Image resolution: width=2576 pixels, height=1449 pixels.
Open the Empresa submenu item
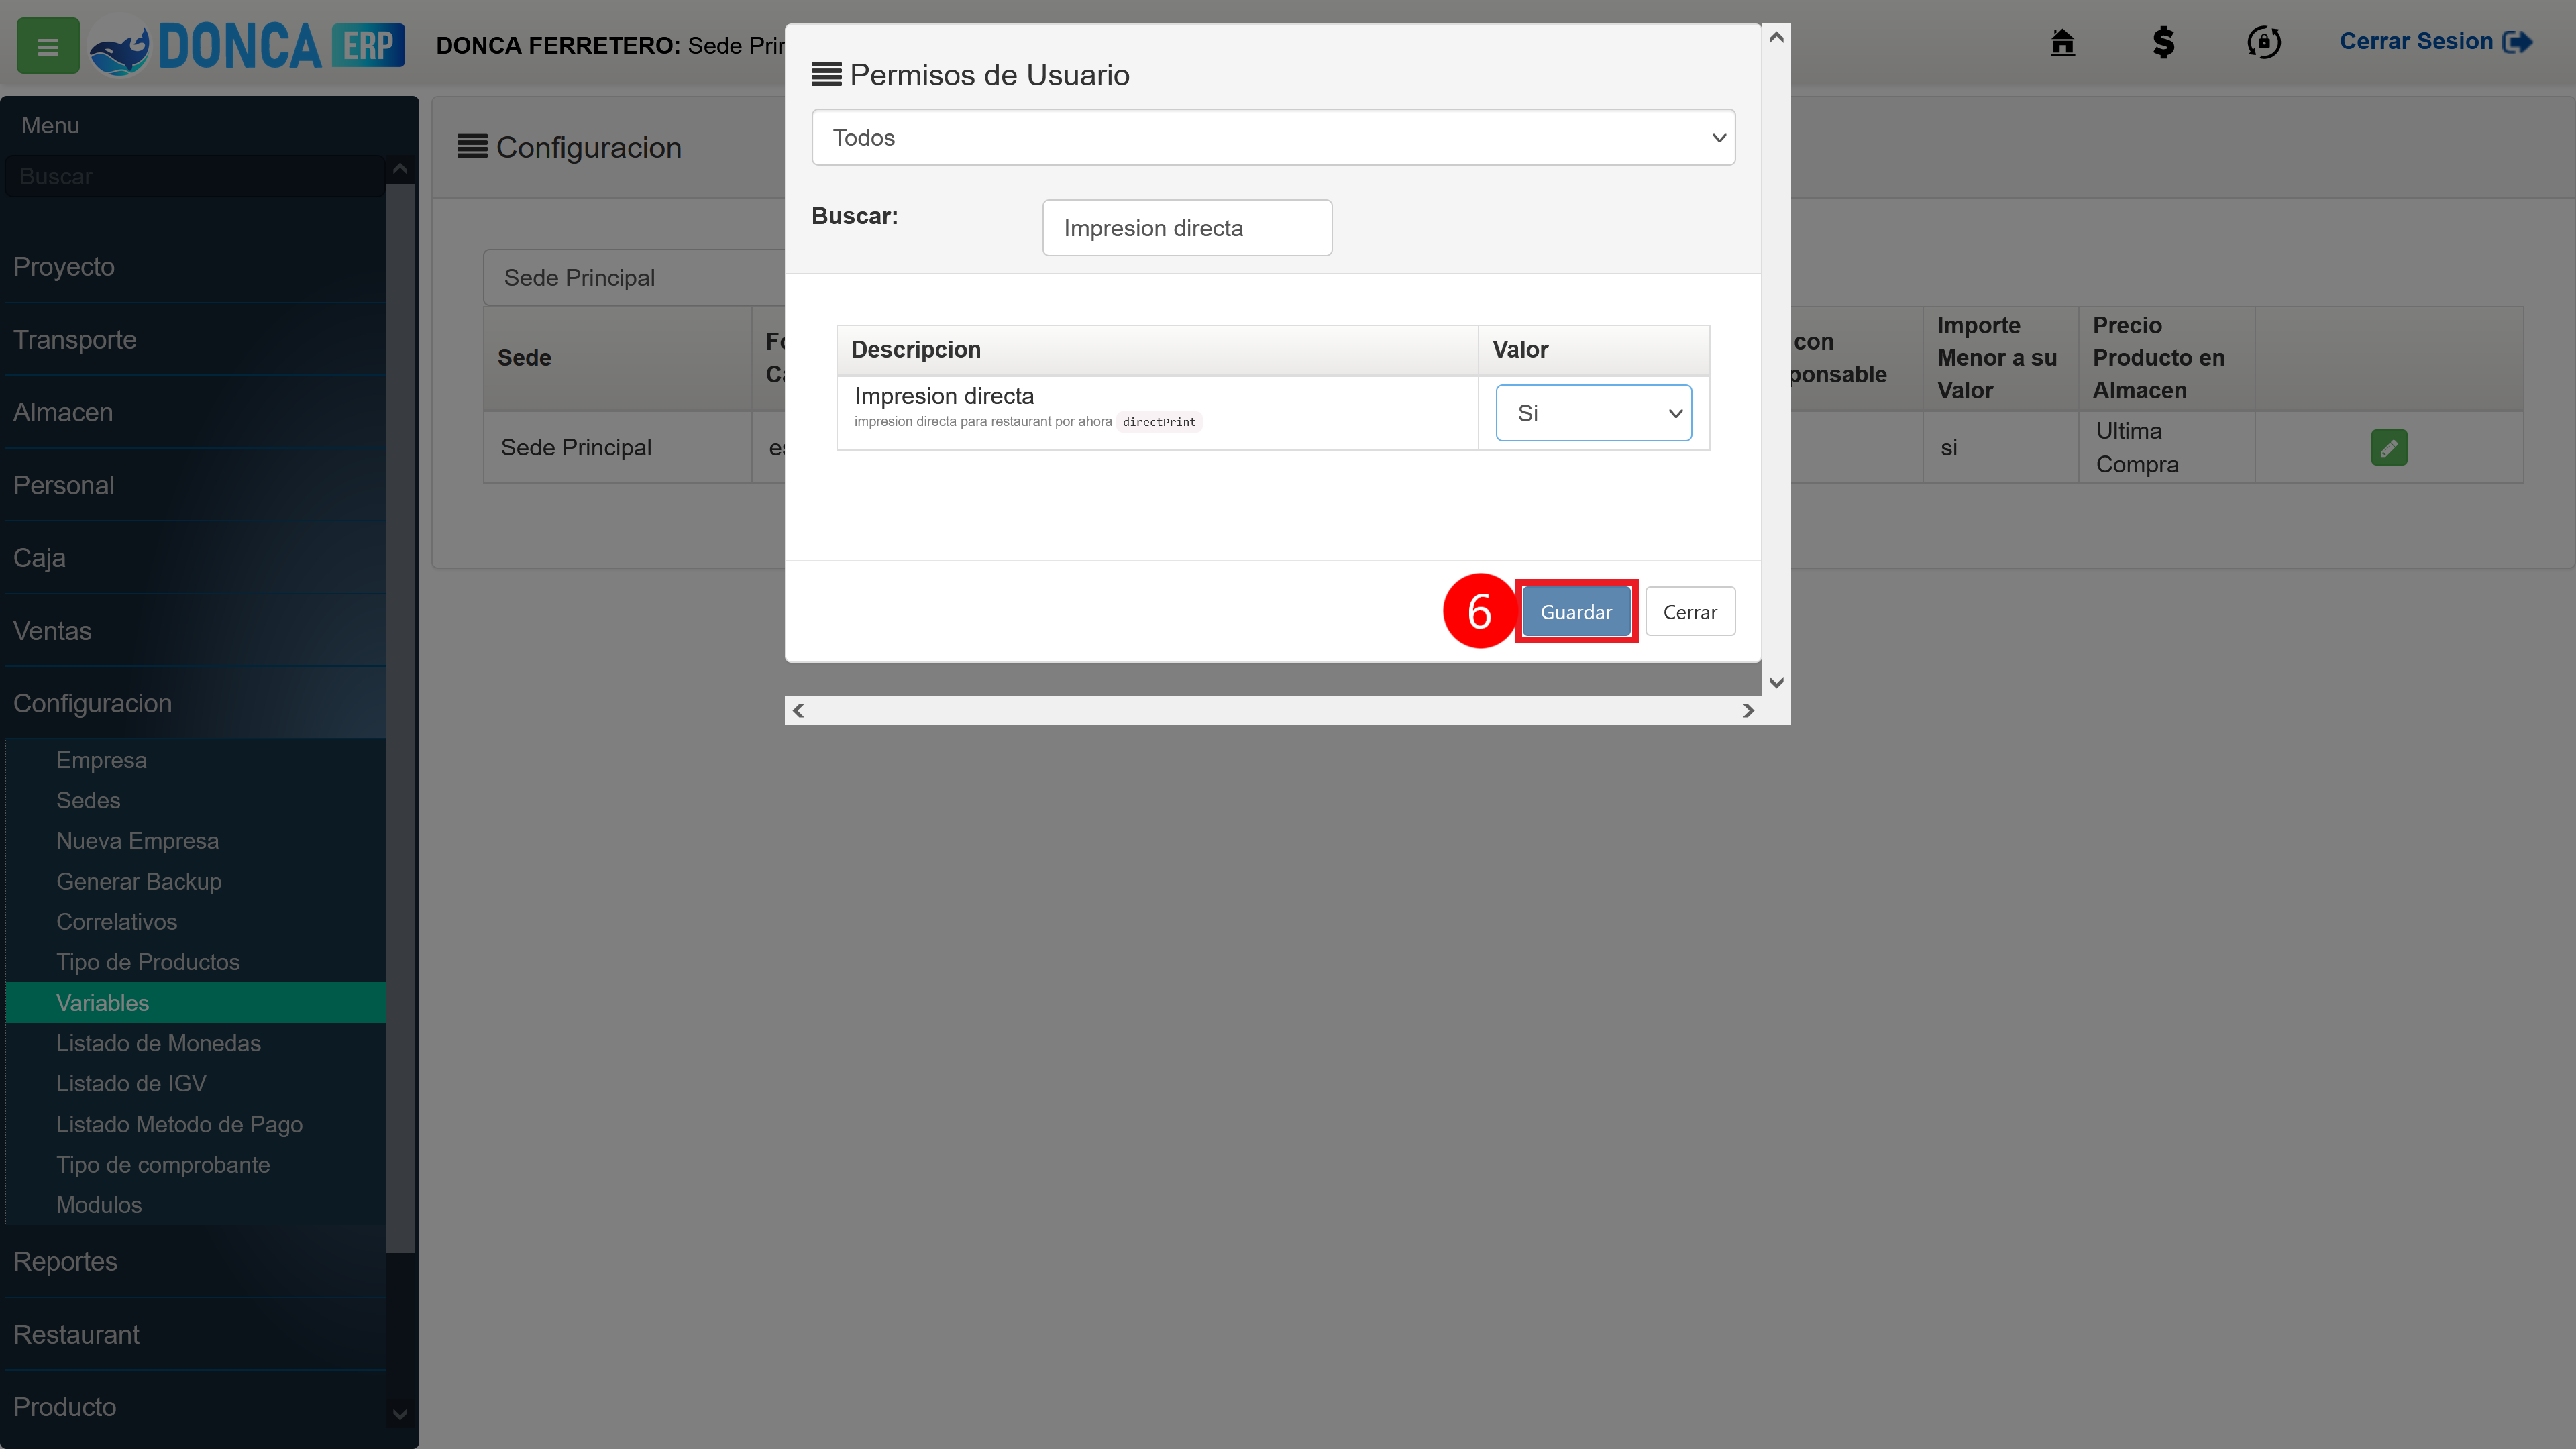coord(196,760)
